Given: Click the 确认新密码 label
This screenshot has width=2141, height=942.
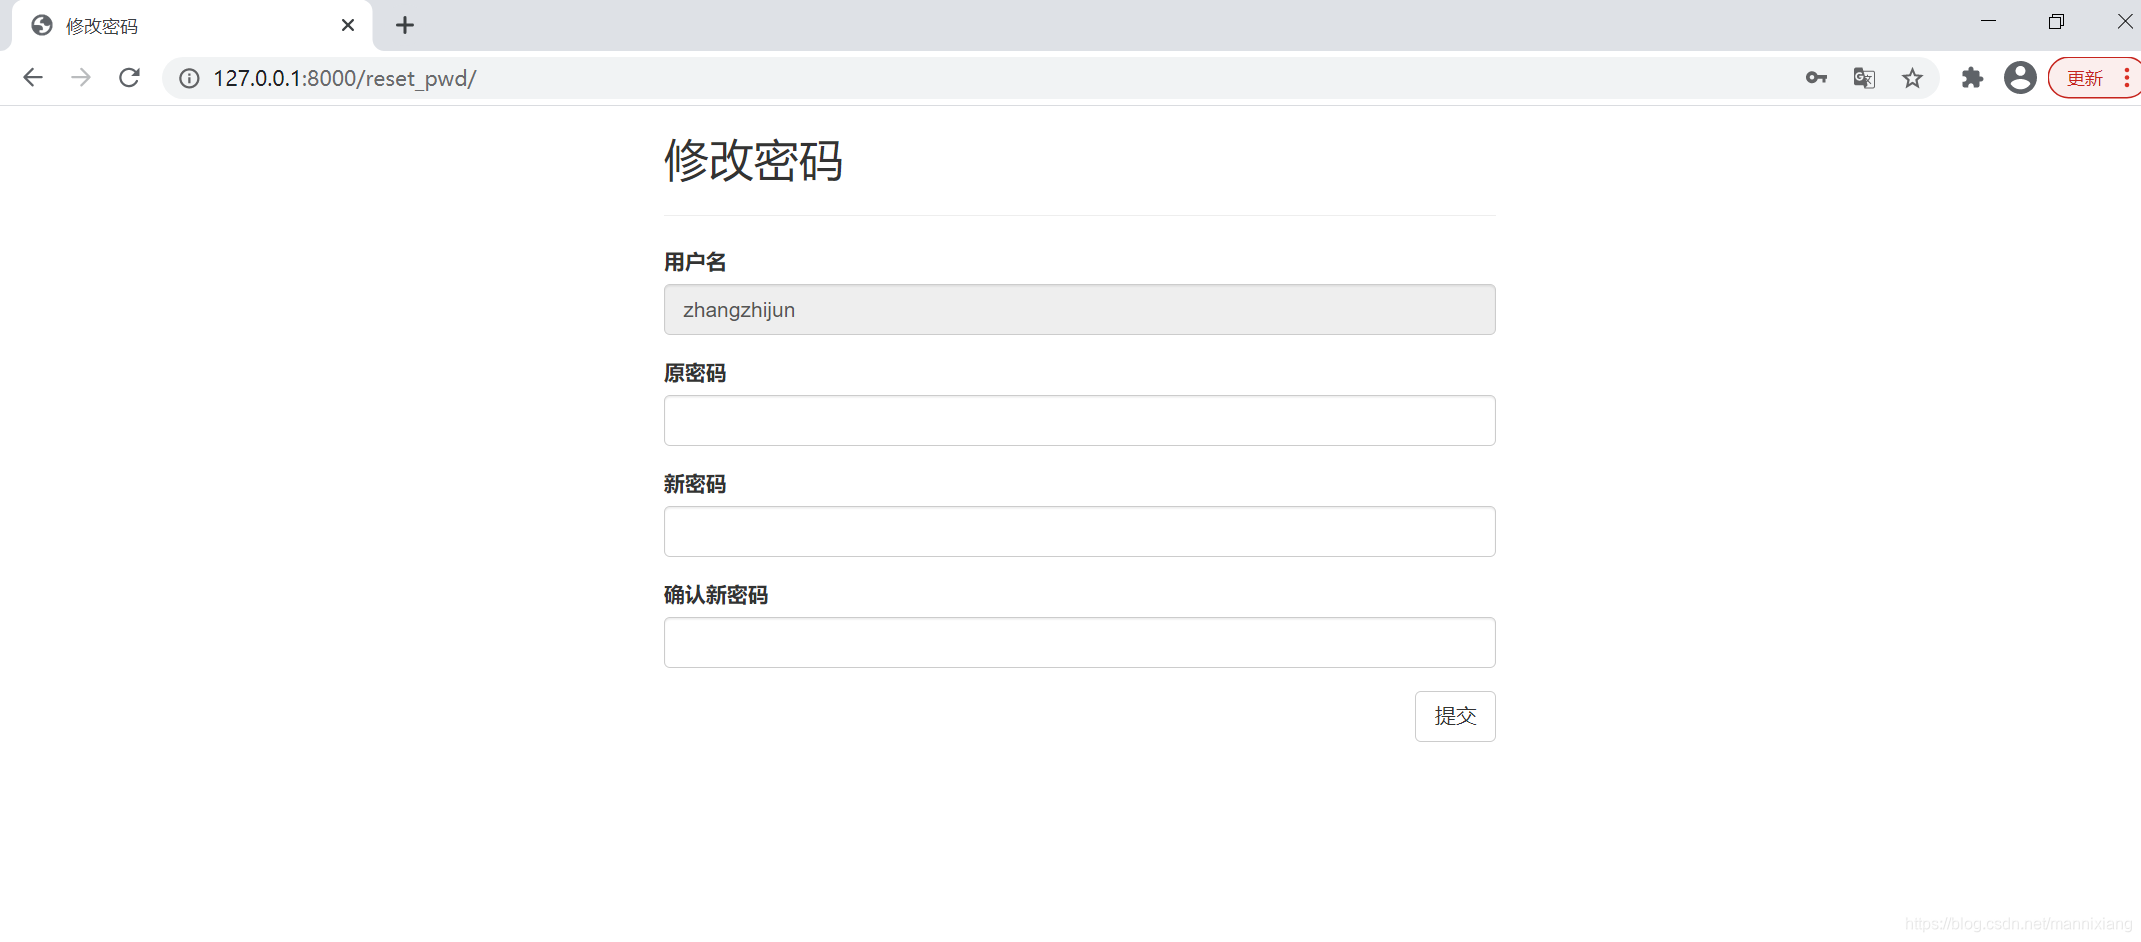Looking at the screenshot, I should coord(716,595).
